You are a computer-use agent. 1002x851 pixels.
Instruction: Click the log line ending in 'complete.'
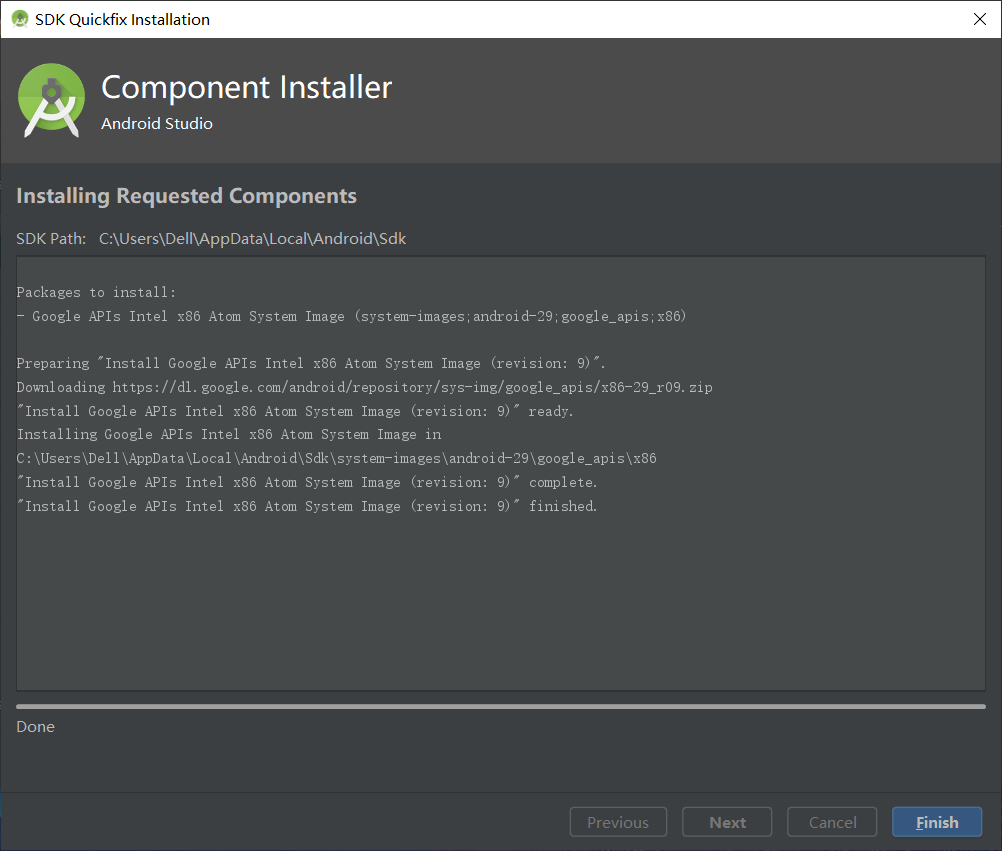coord(307,482)
